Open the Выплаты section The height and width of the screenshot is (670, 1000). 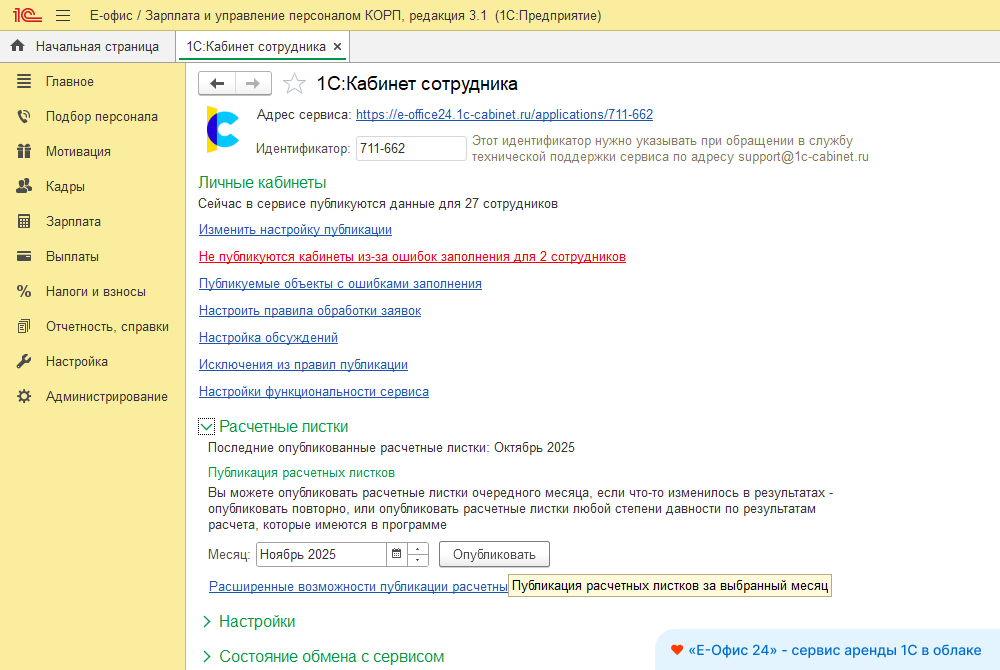72,257
